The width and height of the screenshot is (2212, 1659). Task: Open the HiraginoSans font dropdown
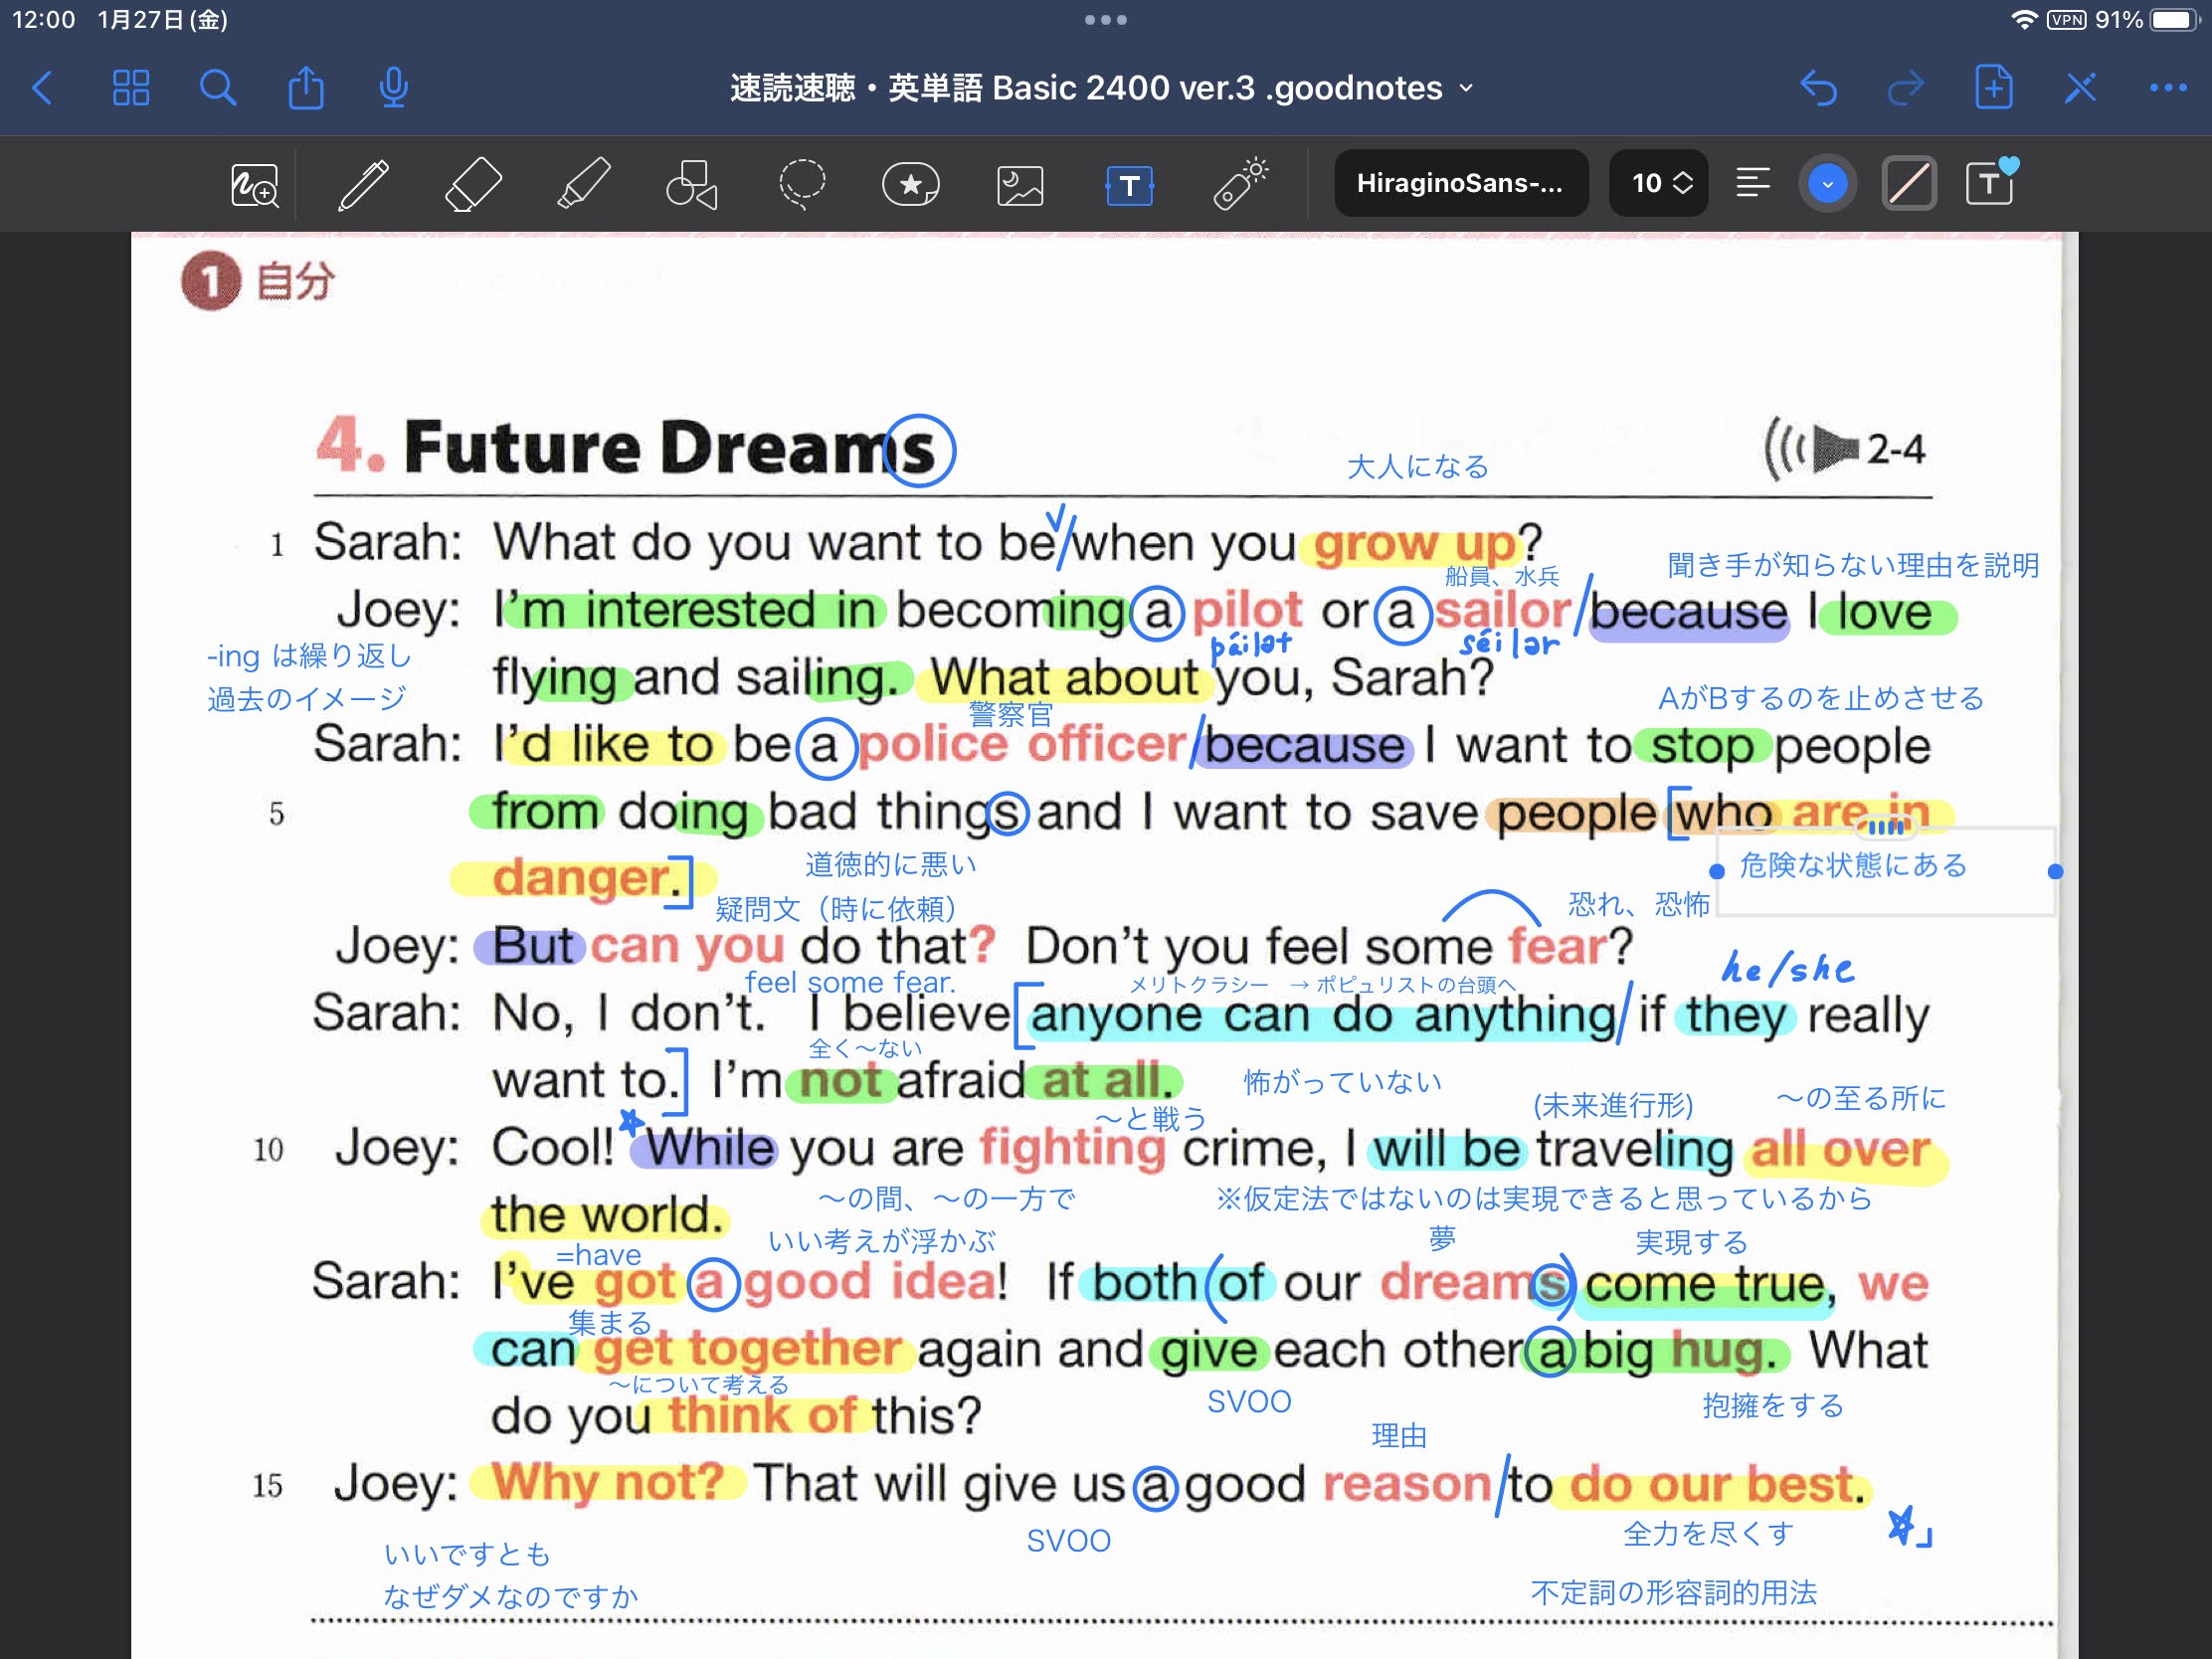click(1460, 183)
